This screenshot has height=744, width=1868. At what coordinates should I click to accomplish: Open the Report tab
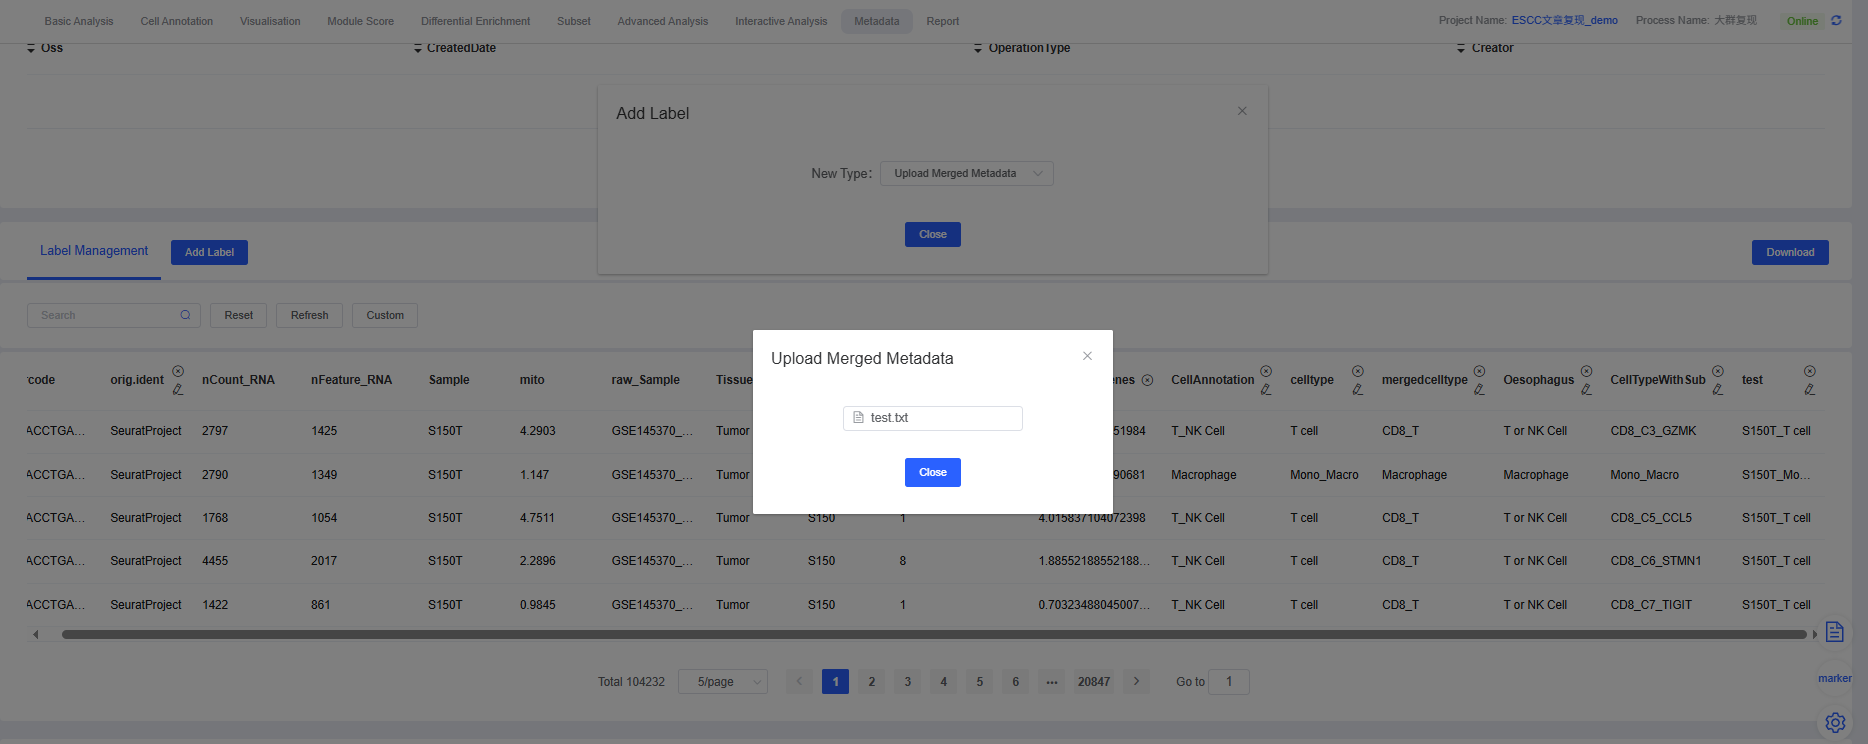tap(942, 21)
